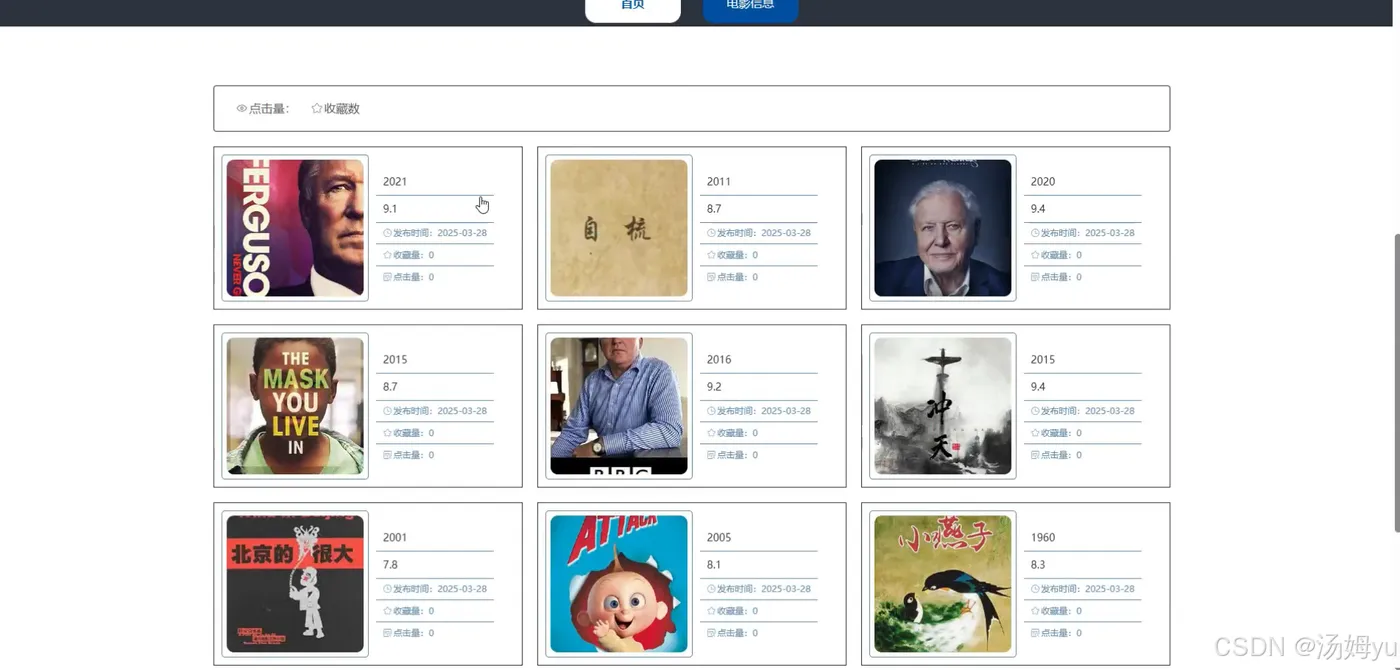Click the favorites star icon on the 1960 card
1400x670 pixels.
pos(1035,611)
